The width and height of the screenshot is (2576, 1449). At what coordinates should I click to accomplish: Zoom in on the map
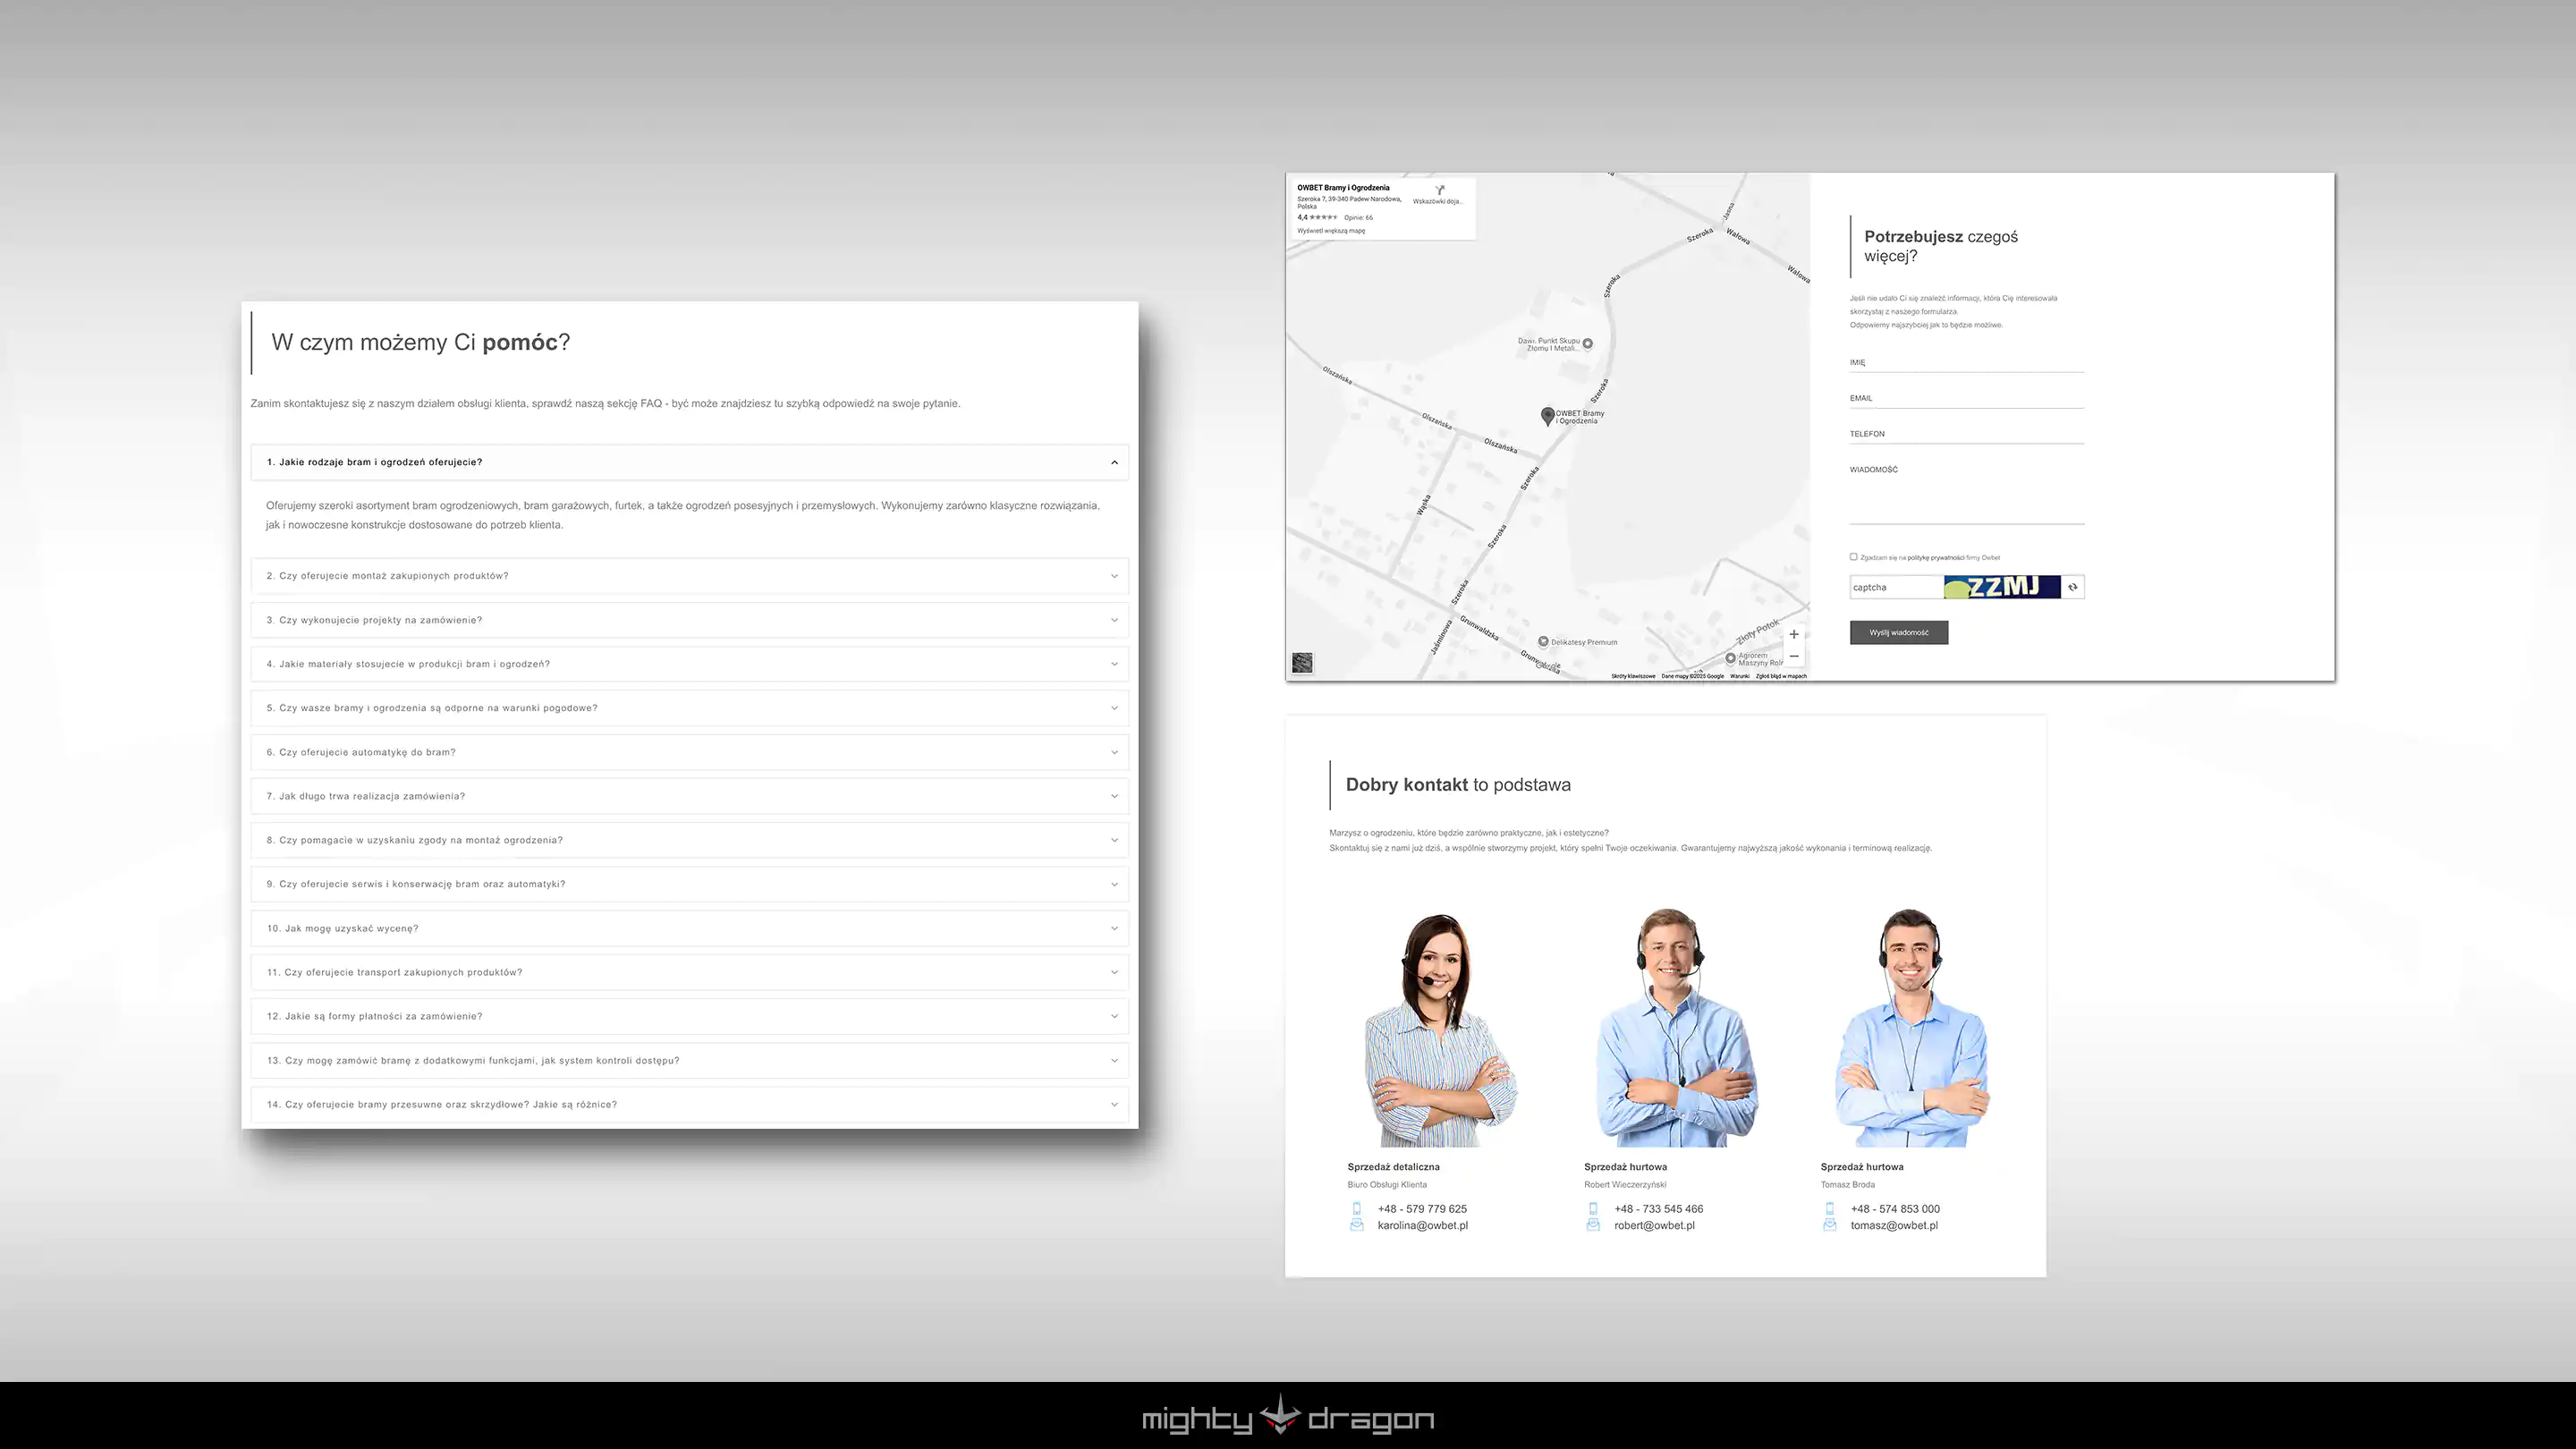(1794, 634)
